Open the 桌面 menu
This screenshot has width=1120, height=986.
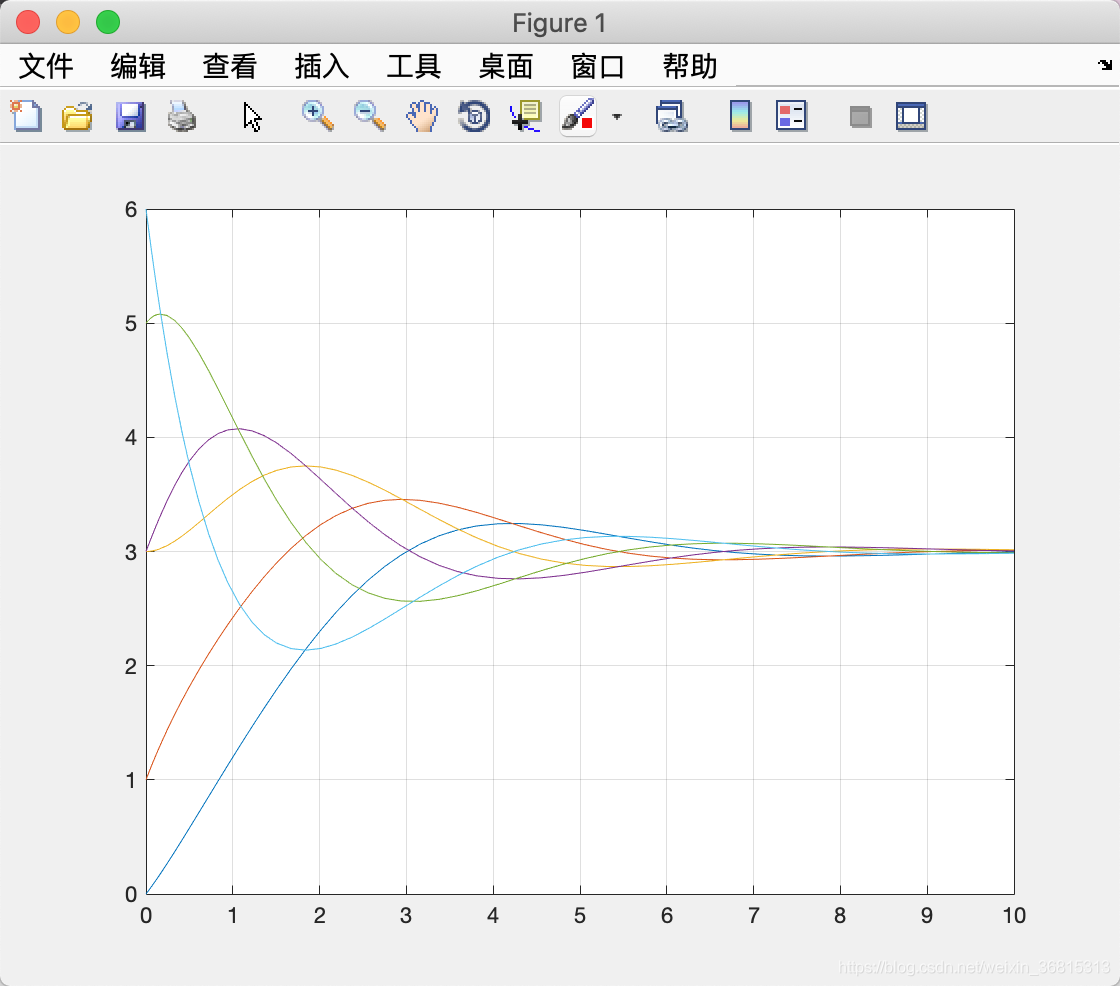tap(506, 66)
